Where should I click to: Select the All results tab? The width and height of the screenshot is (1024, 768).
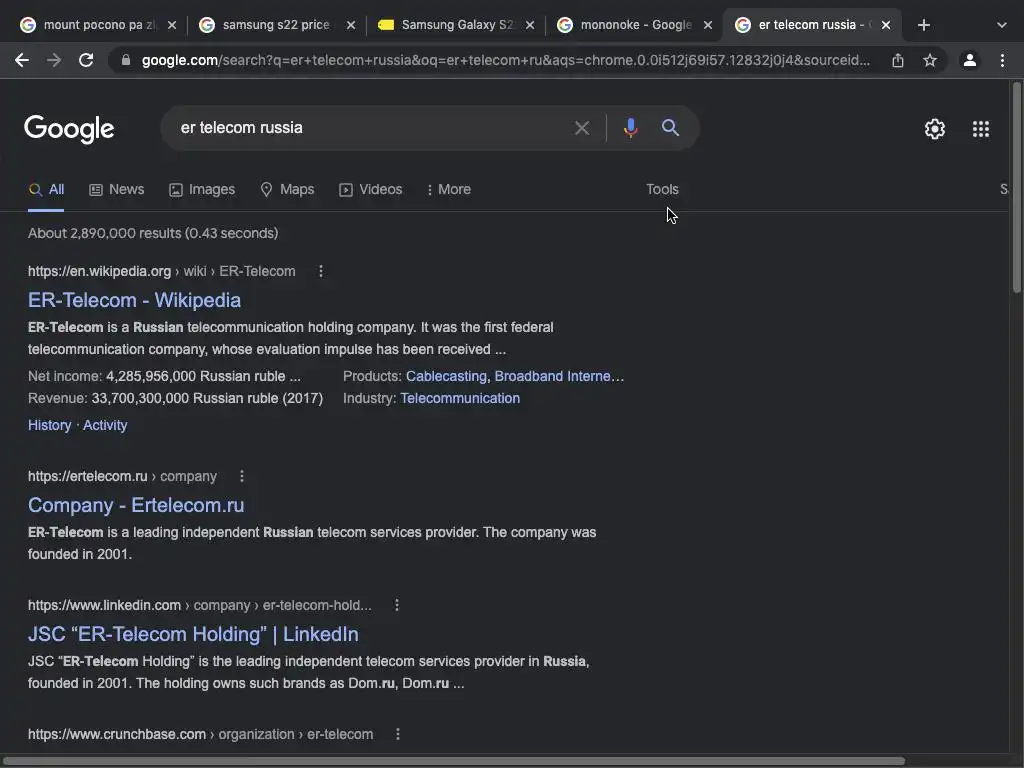tap(46, 189)
